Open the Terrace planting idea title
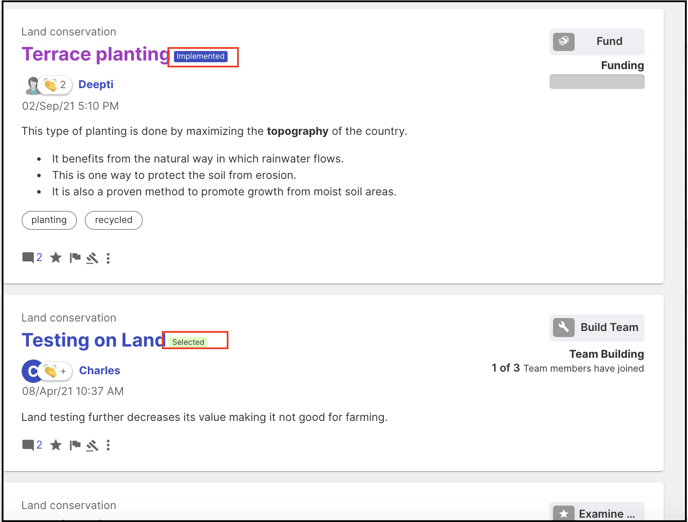The image size is (688, 522). point(96,54)
